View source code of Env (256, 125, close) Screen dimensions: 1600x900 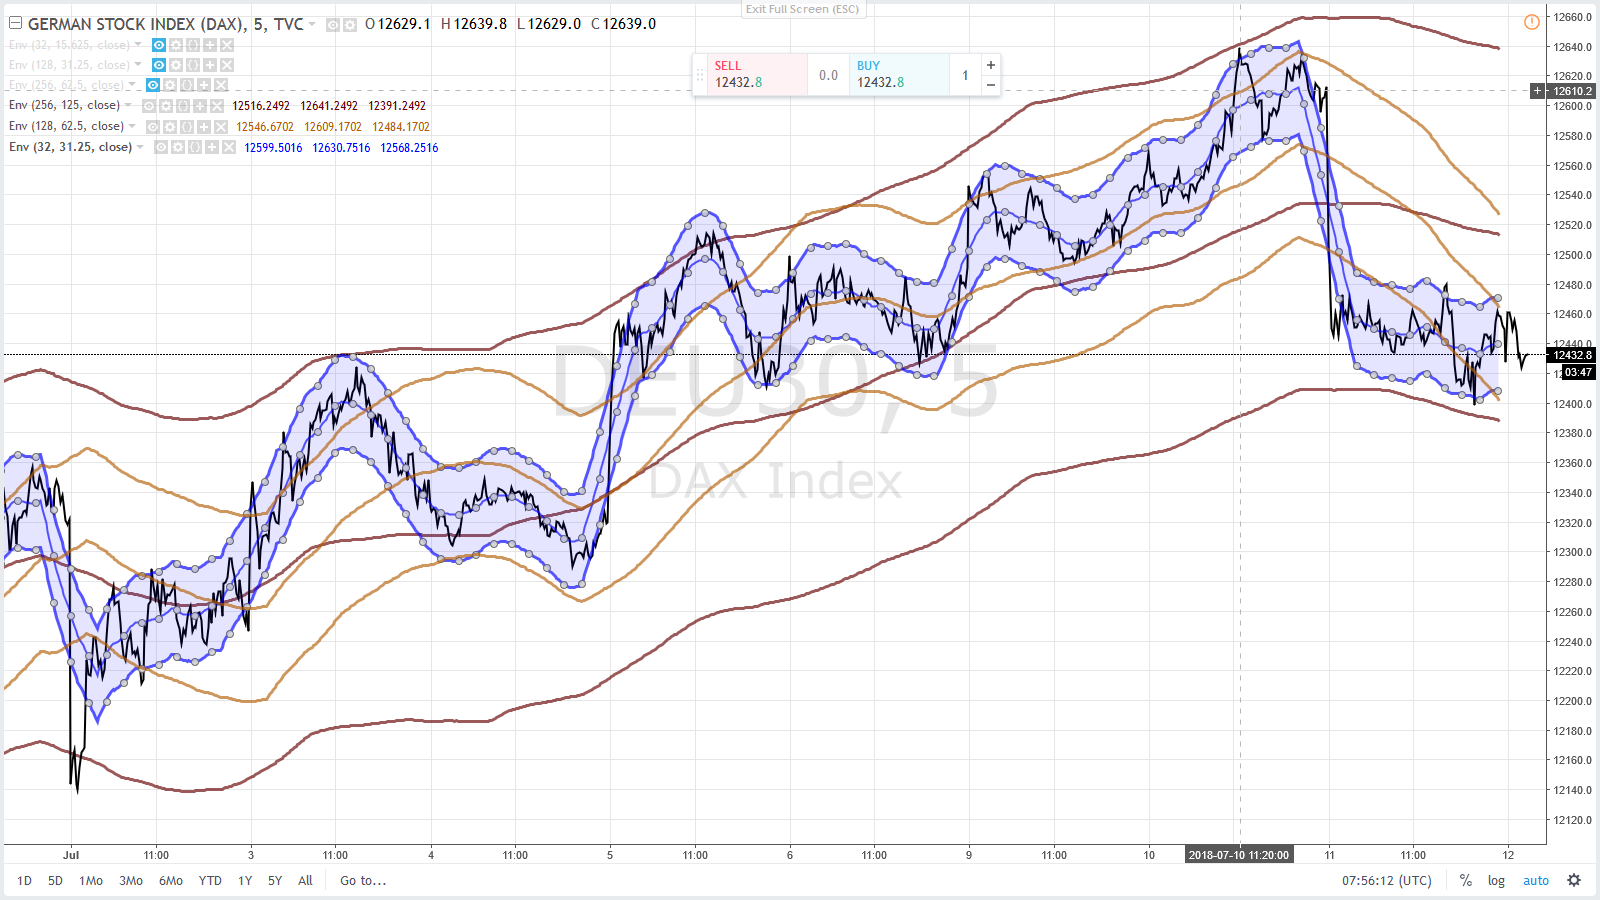[183, 106]
